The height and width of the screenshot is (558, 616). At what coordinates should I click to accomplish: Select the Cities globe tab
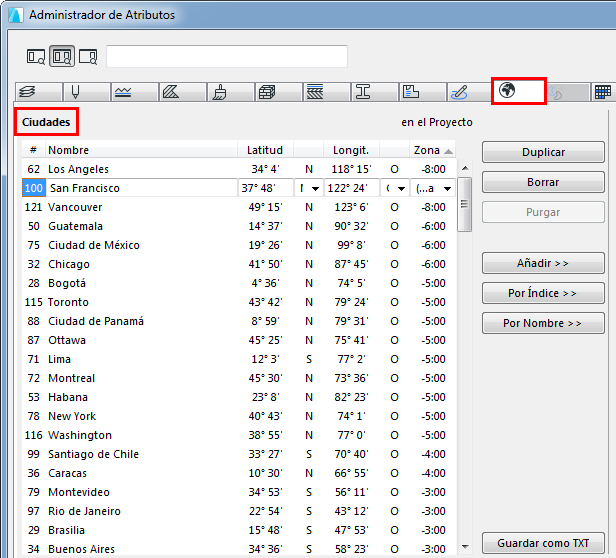click(519, 91)
